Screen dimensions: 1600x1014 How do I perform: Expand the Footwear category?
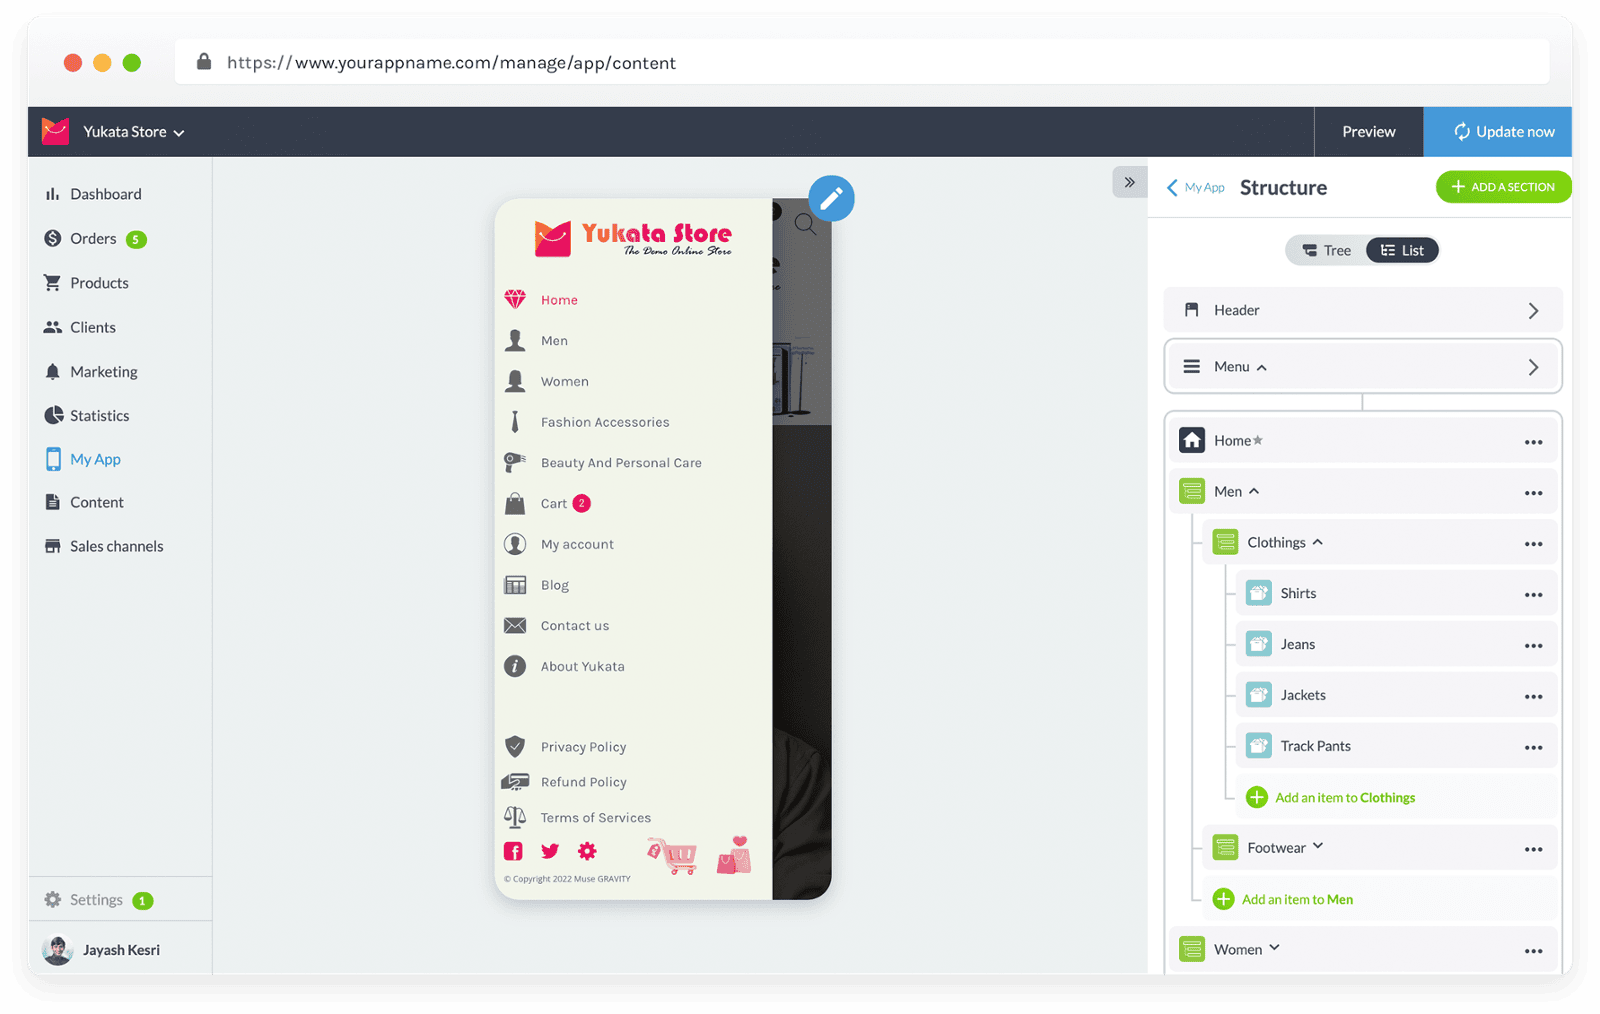pyautogui.click(x=1317, y=846)
